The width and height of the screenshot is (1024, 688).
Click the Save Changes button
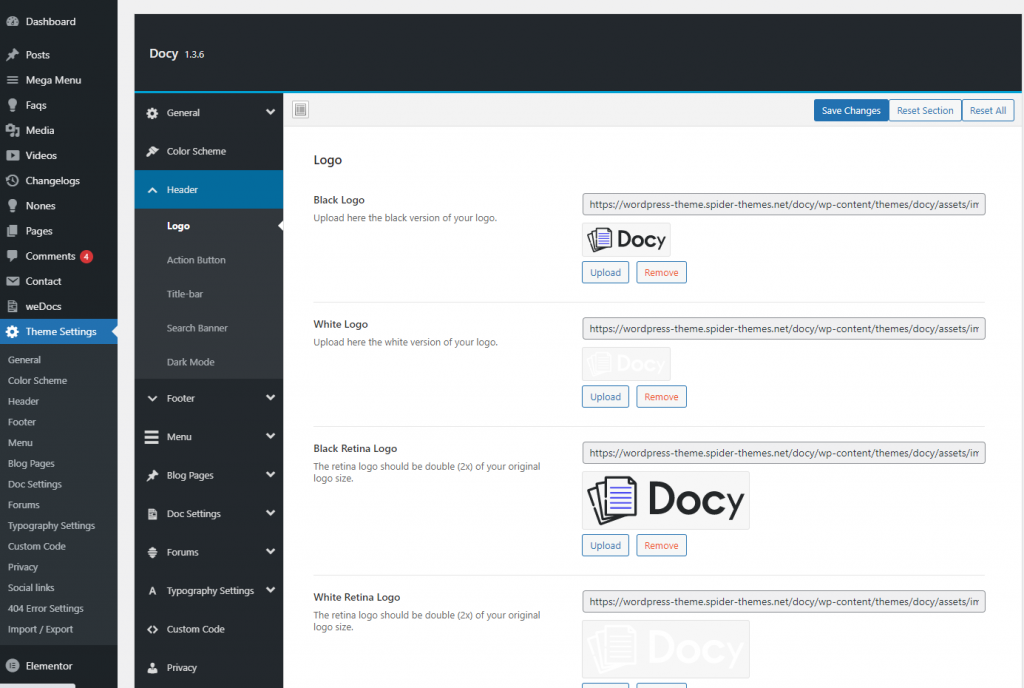tap(850, 110)
